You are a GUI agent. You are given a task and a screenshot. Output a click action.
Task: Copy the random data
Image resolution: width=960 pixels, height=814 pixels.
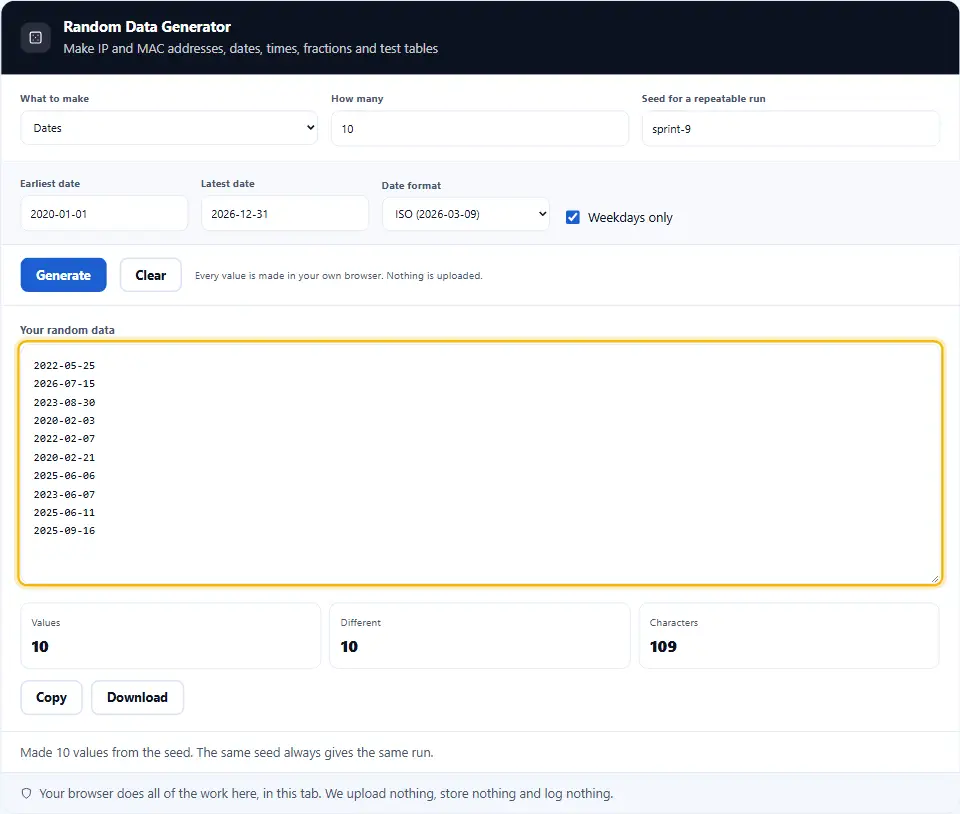[51, 698]
